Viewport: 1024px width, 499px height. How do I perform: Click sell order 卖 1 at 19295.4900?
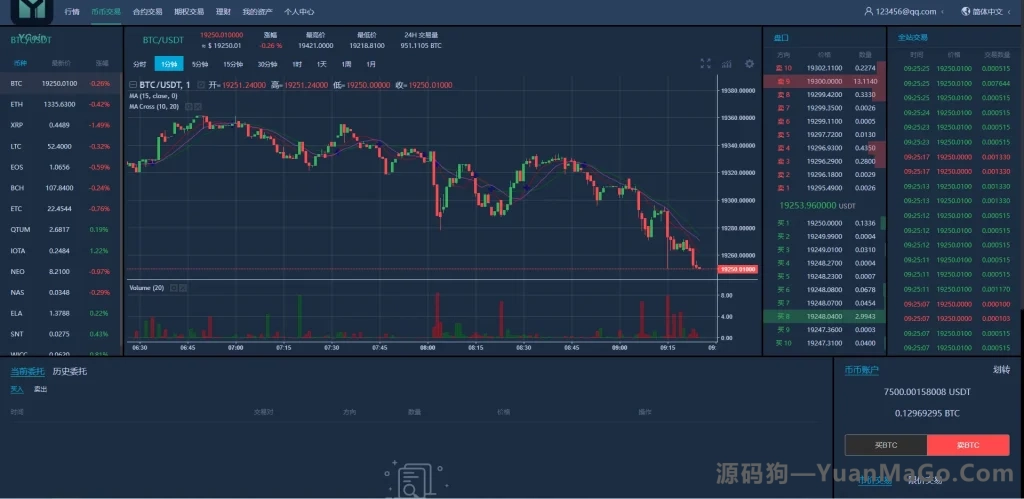(x=824, y=188)
